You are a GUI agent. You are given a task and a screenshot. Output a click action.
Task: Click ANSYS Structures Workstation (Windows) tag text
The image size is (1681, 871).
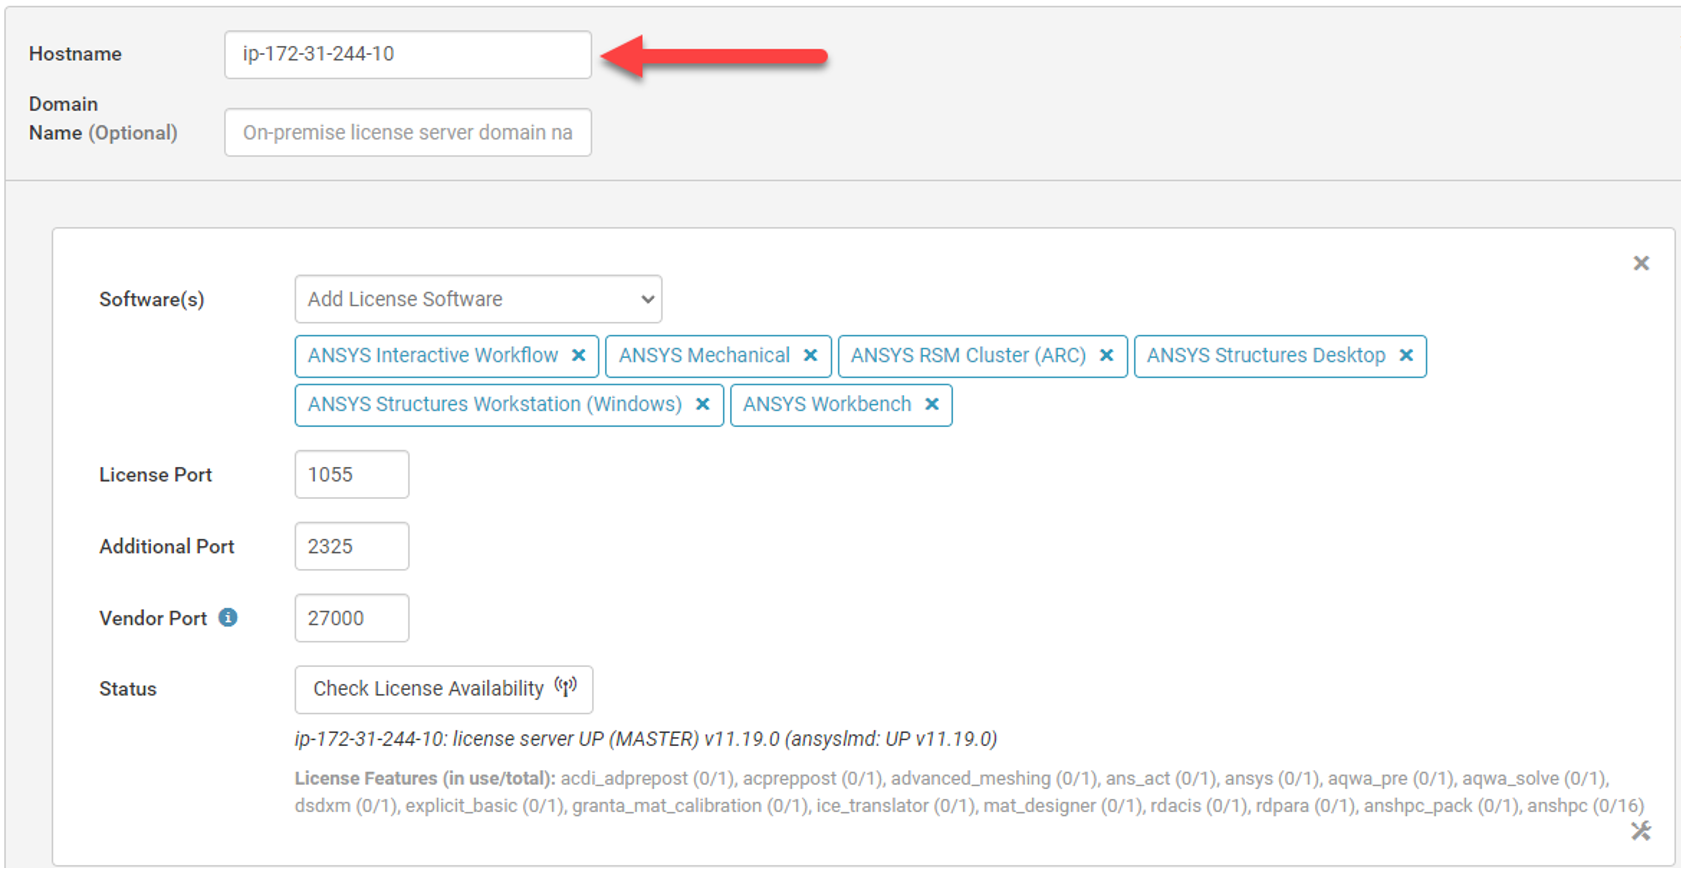tap(495, 405)
